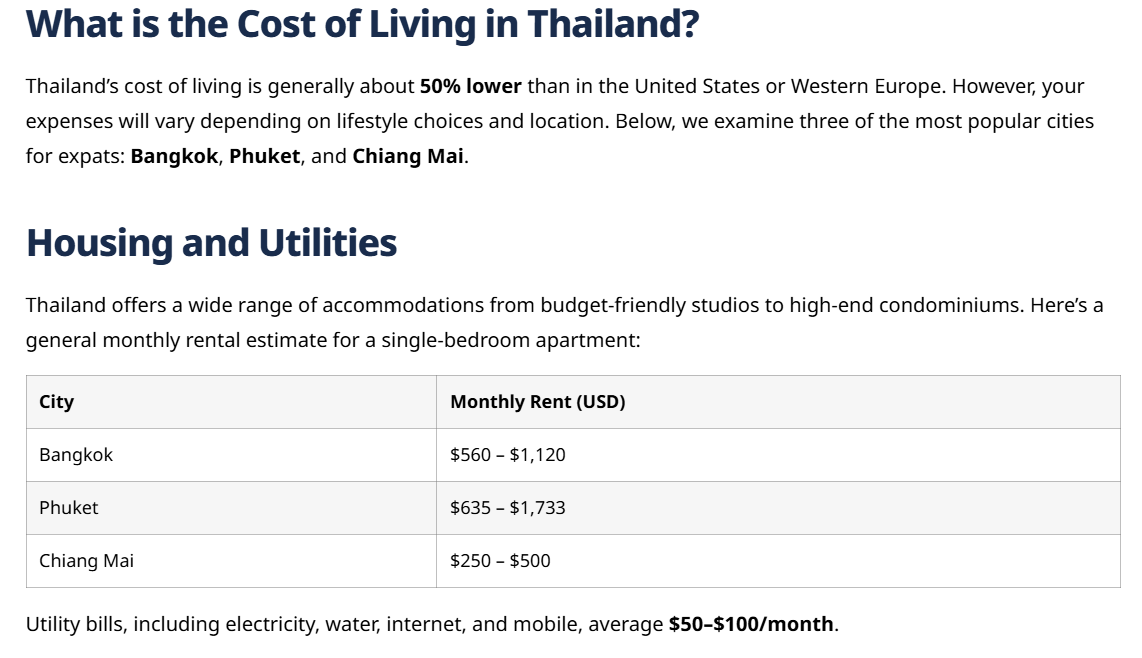Click the "Housing and Utilities" heading

click(x=211, y=243)
